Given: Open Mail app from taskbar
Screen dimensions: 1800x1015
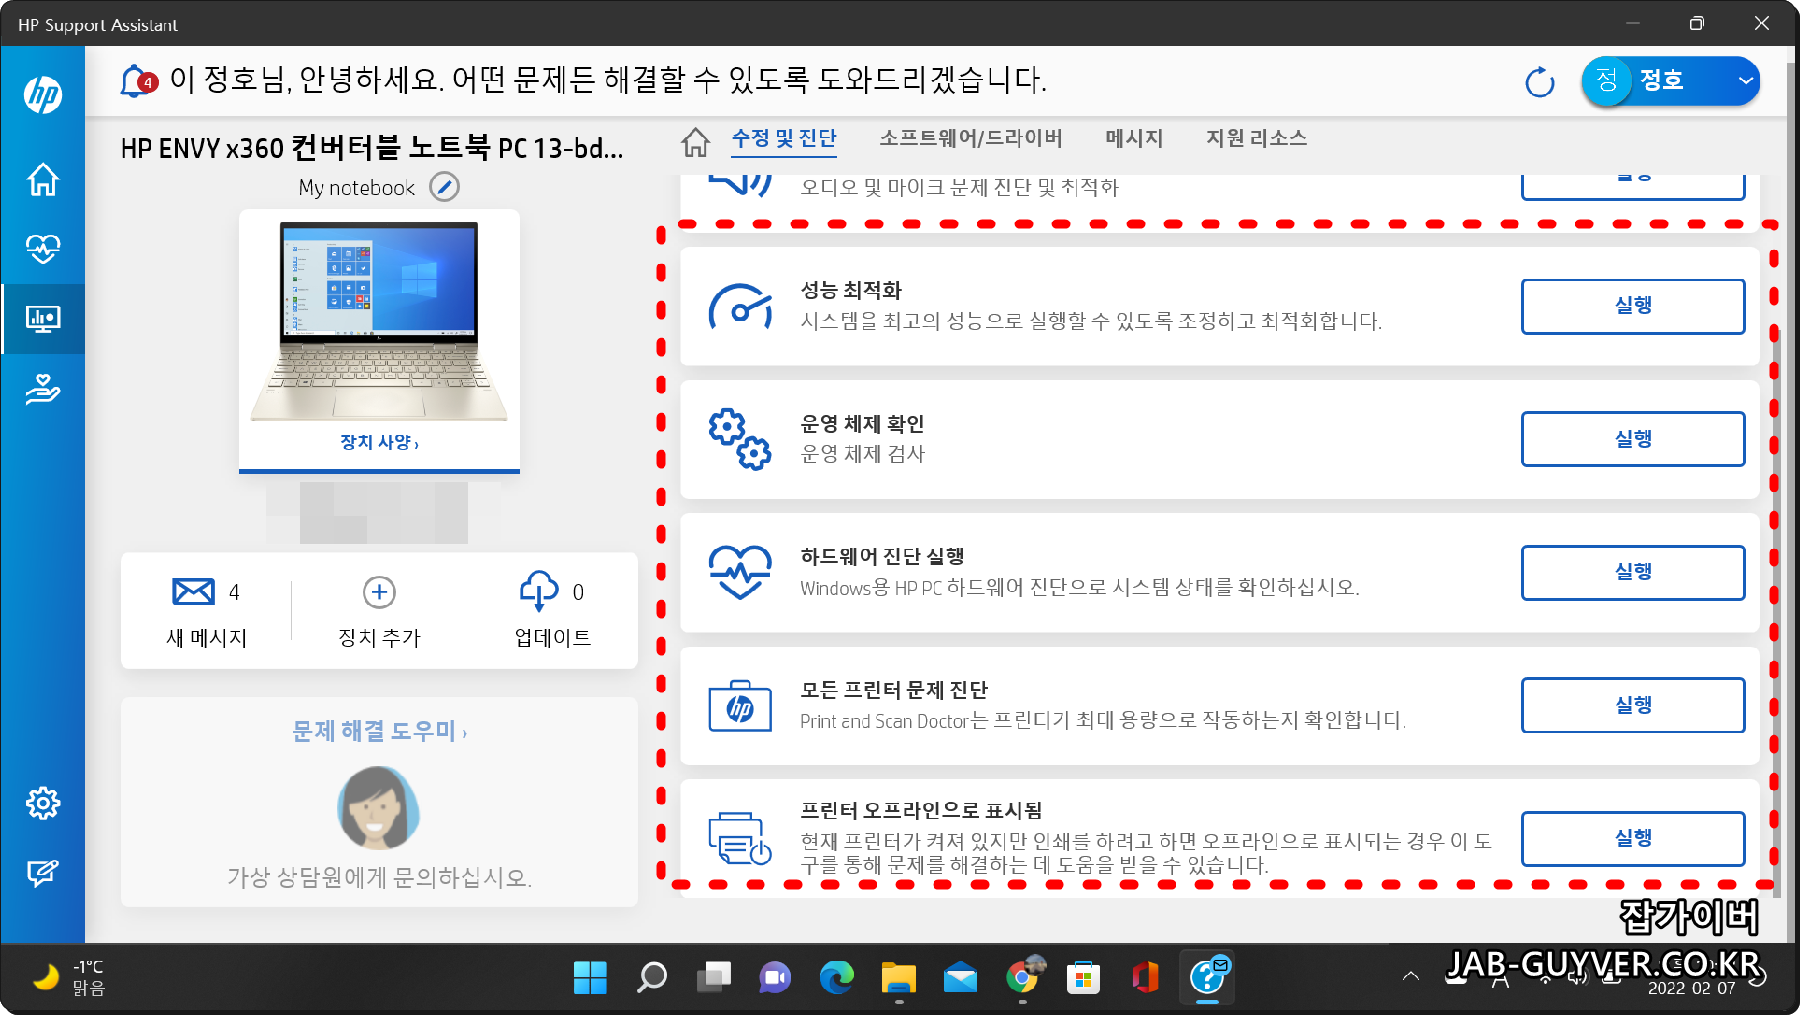Looking at the screenshot, I should (960, 977).
